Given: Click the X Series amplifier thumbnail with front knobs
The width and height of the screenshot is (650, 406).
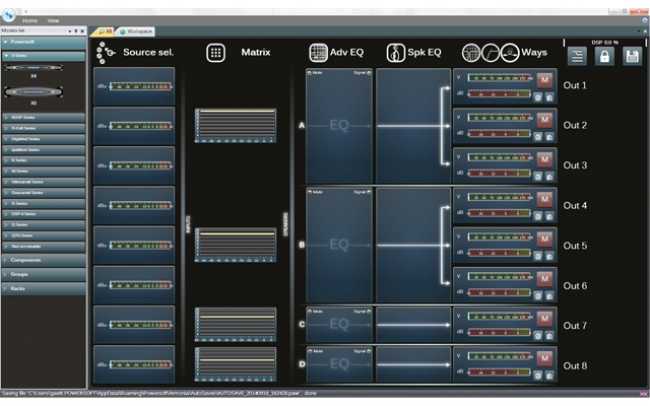Looking at the screenshot, I should (x=34, y=92).
